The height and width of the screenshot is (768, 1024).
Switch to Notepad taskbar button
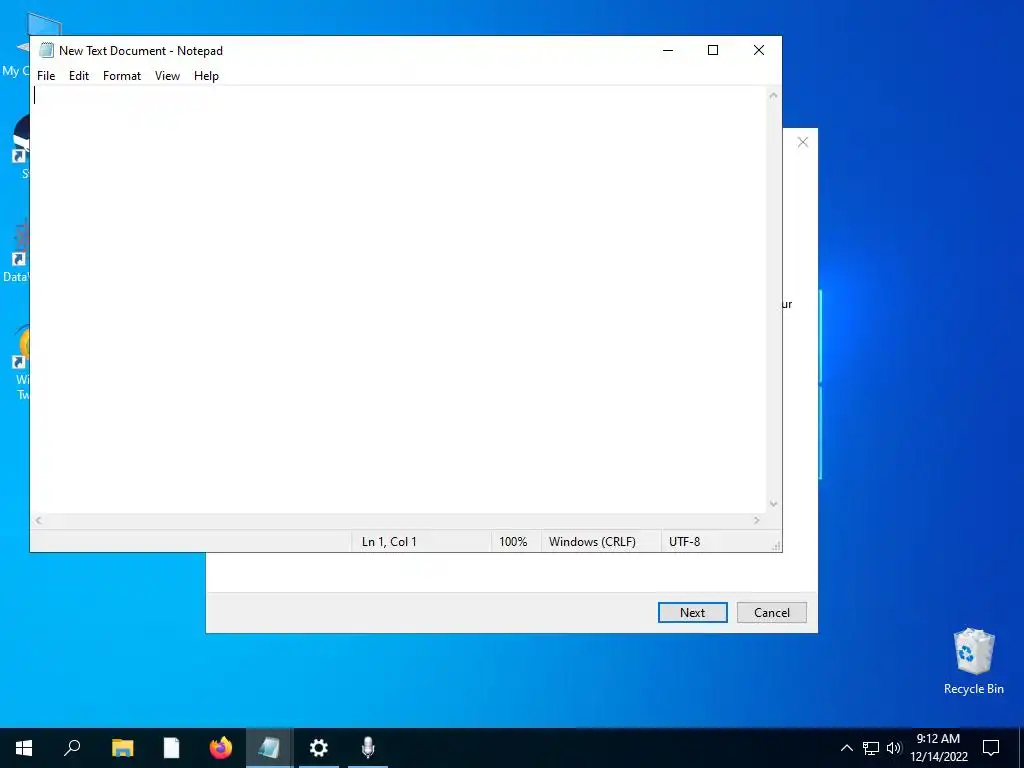point(269,748)
